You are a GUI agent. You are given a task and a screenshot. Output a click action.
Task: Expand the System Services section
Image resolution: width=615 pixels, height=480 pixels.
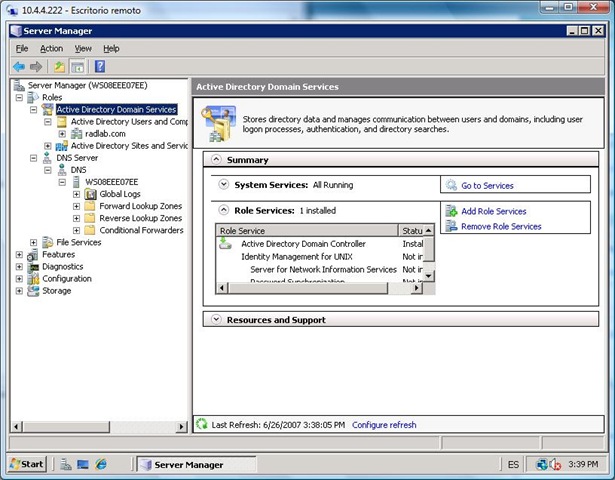pos(223,184)
